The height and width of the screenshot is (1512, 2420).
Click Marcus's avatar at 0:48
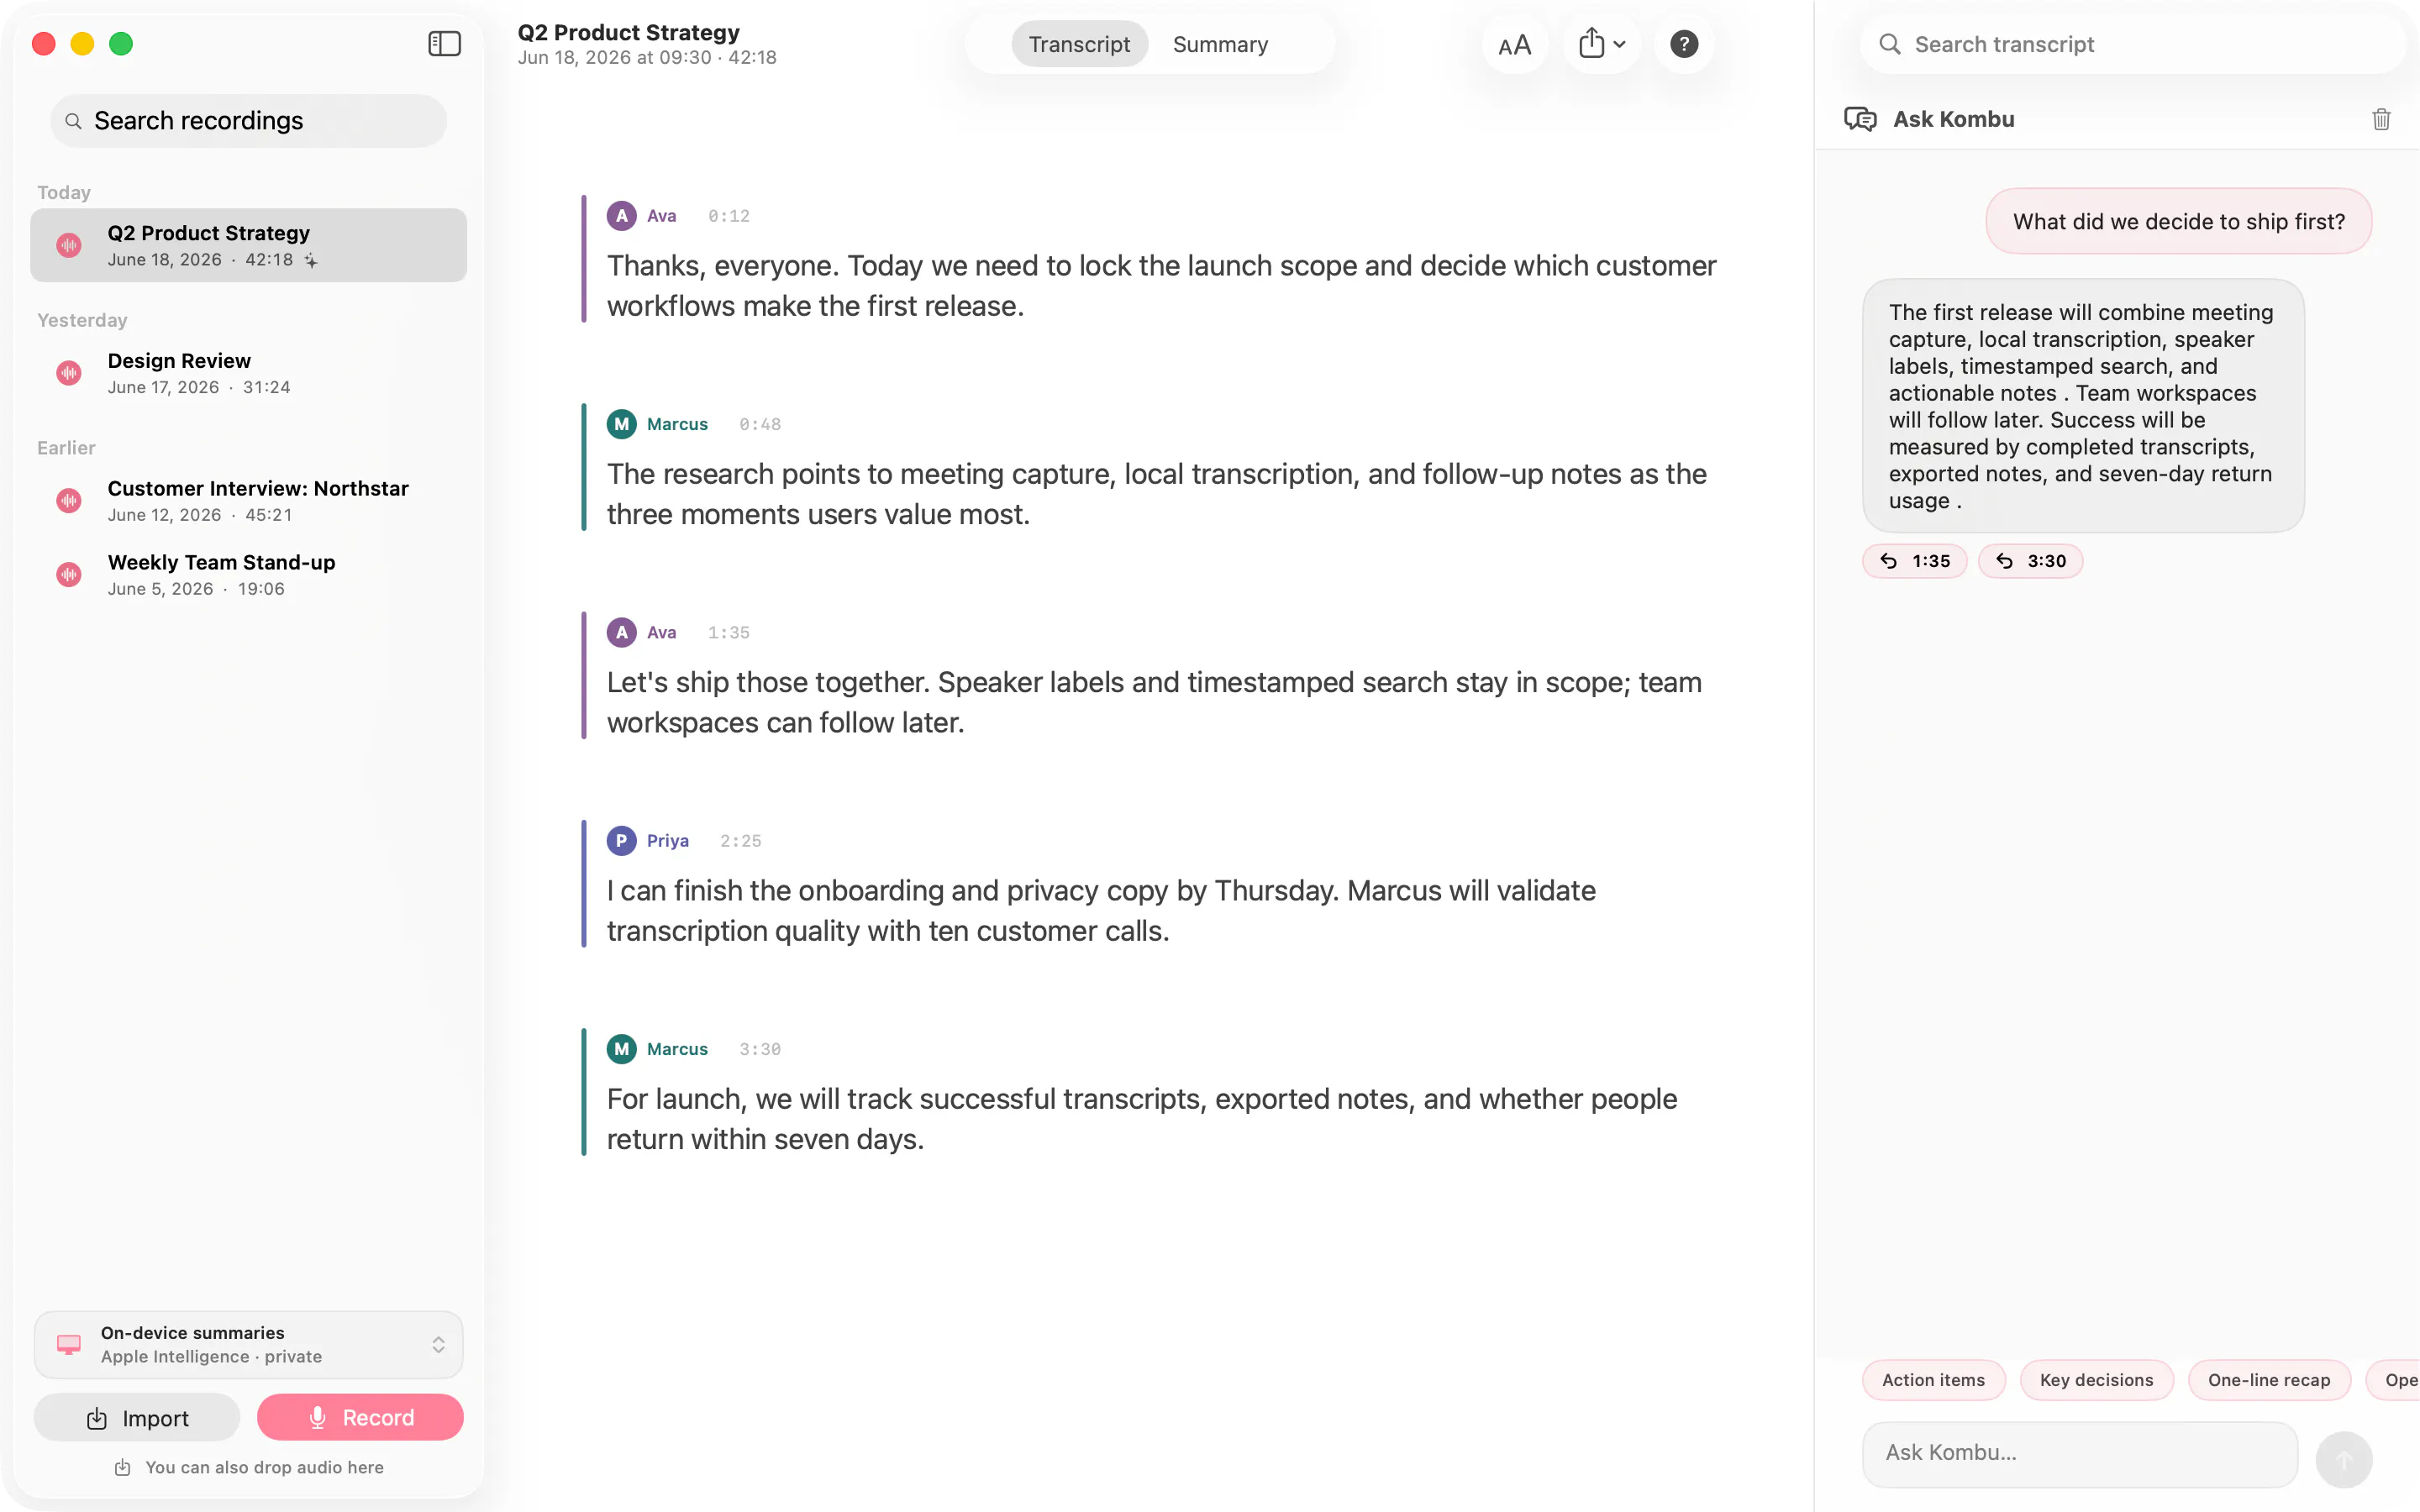[x=622, y=424]
